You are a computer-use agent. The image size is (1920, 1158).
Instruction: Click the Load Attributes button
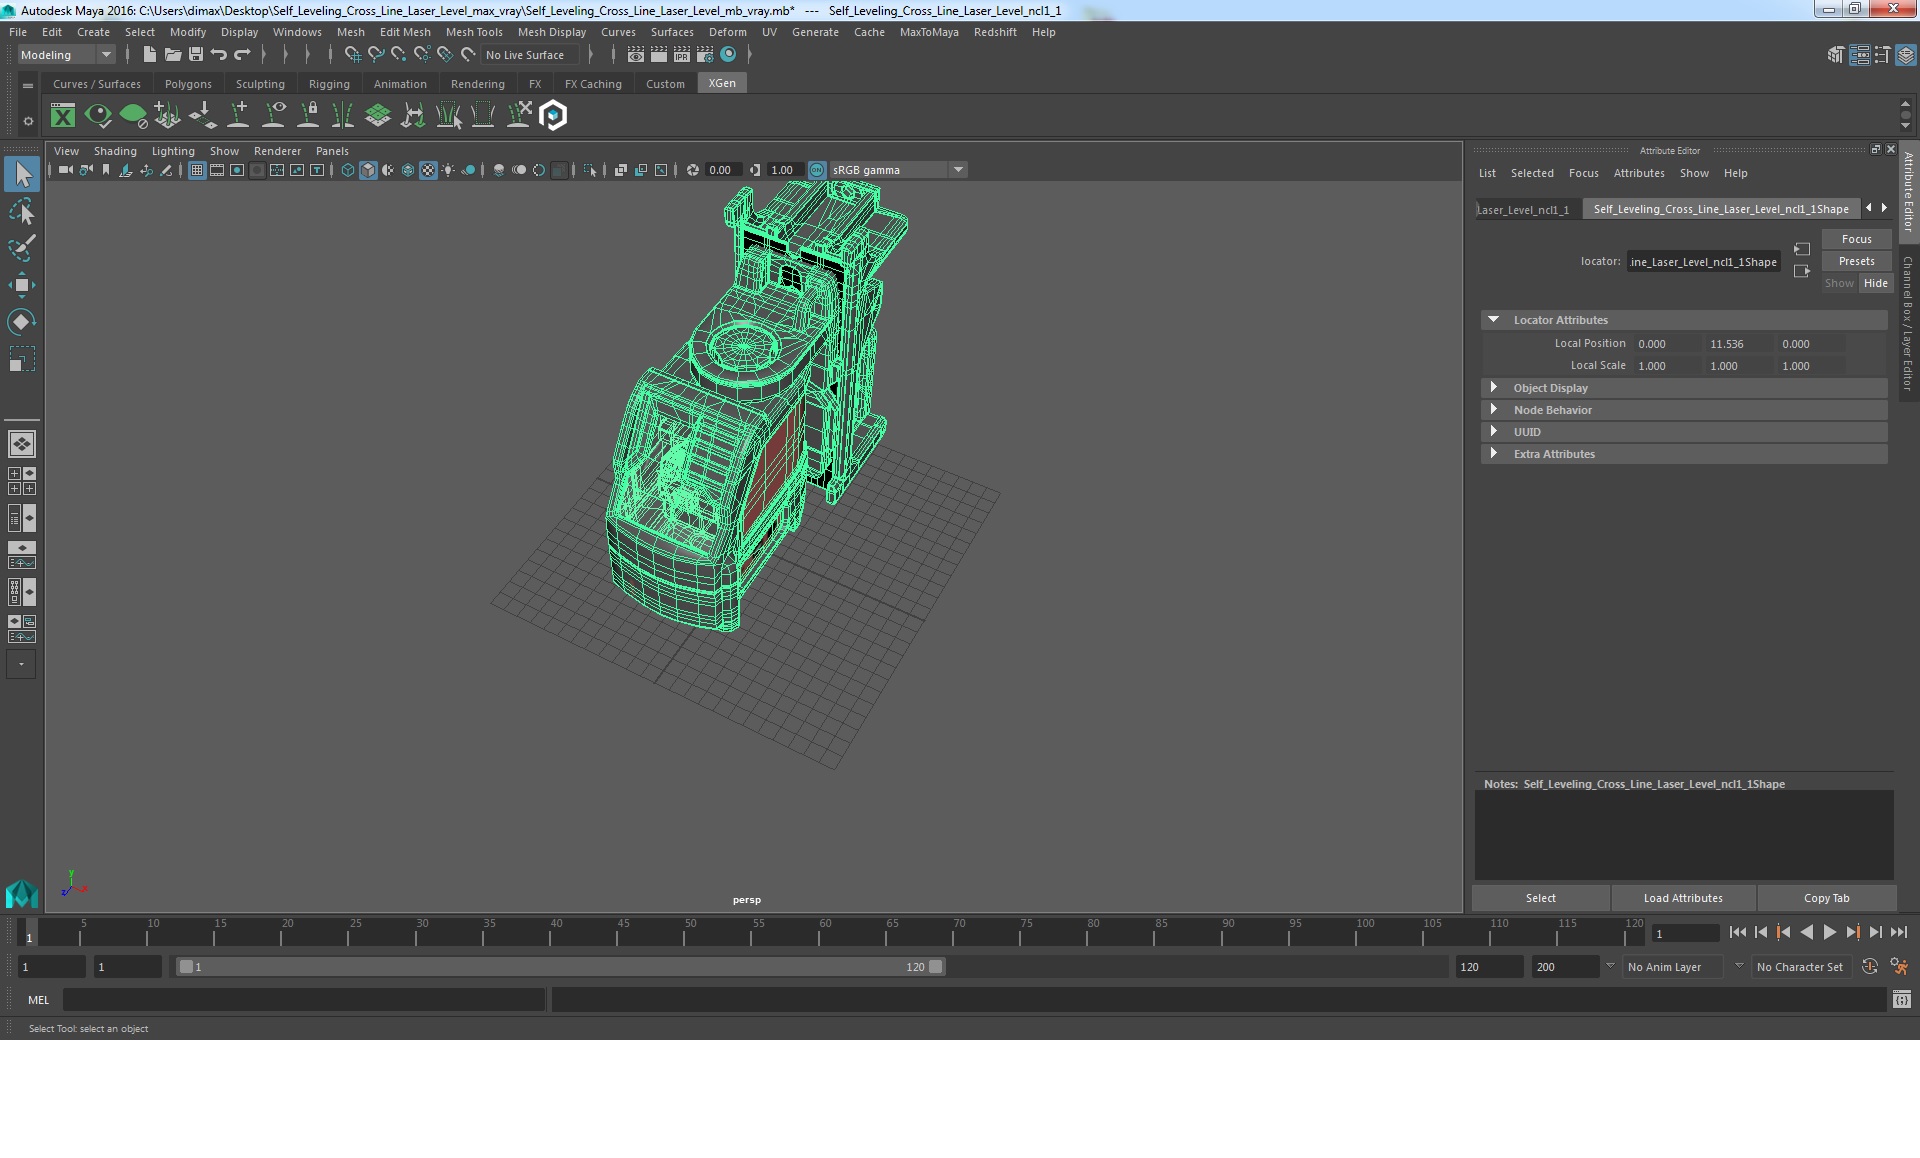coord(1683,898)
